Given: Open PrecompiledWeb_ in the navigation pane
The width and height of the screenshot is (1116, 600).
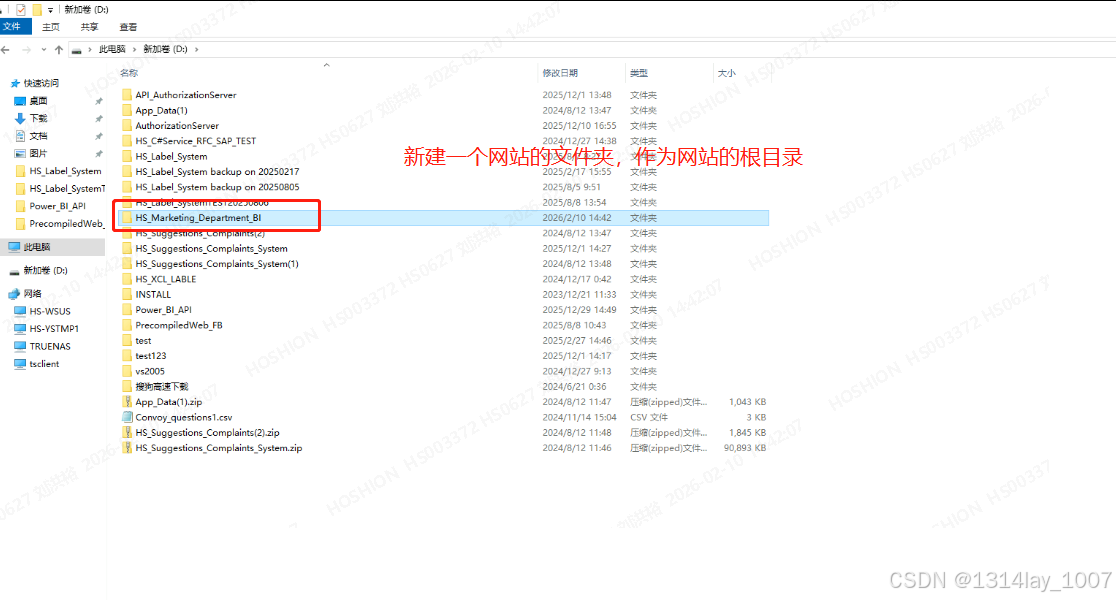Looking at the screenshot, I should click(x=67, y=223).
